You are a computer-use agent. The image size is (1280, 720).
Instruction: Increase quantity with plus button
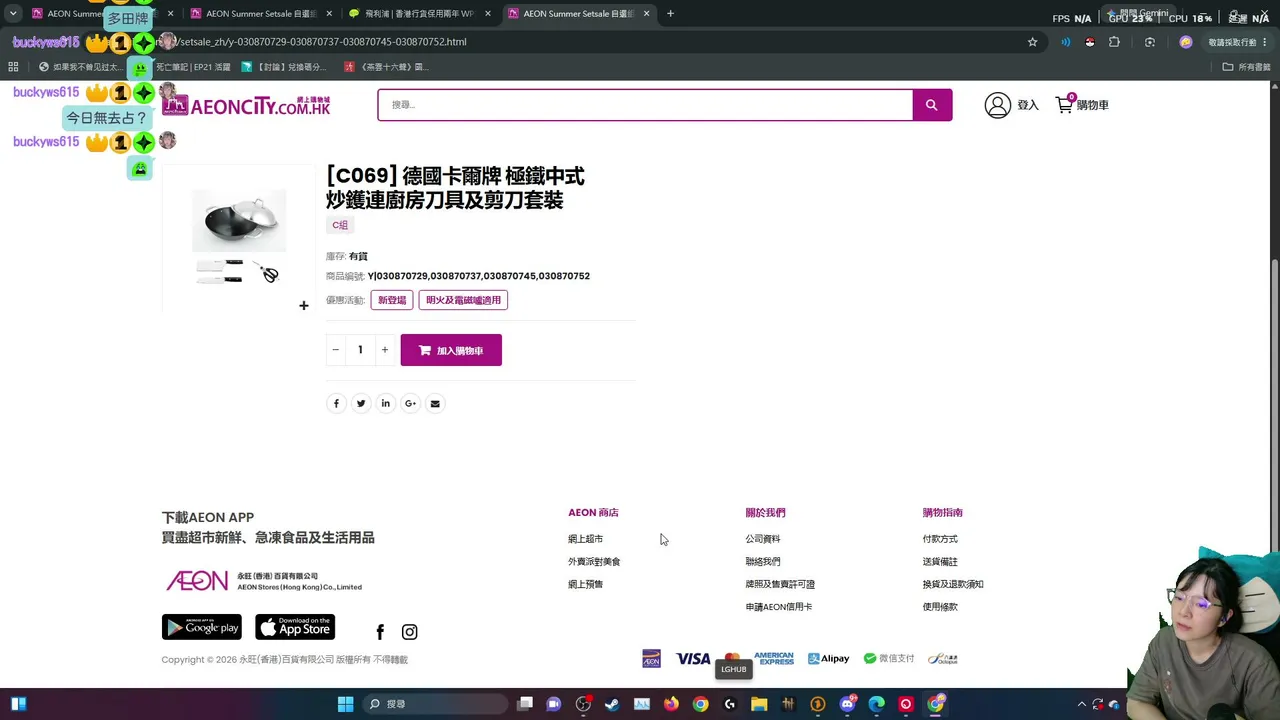(x=384, y=350)
